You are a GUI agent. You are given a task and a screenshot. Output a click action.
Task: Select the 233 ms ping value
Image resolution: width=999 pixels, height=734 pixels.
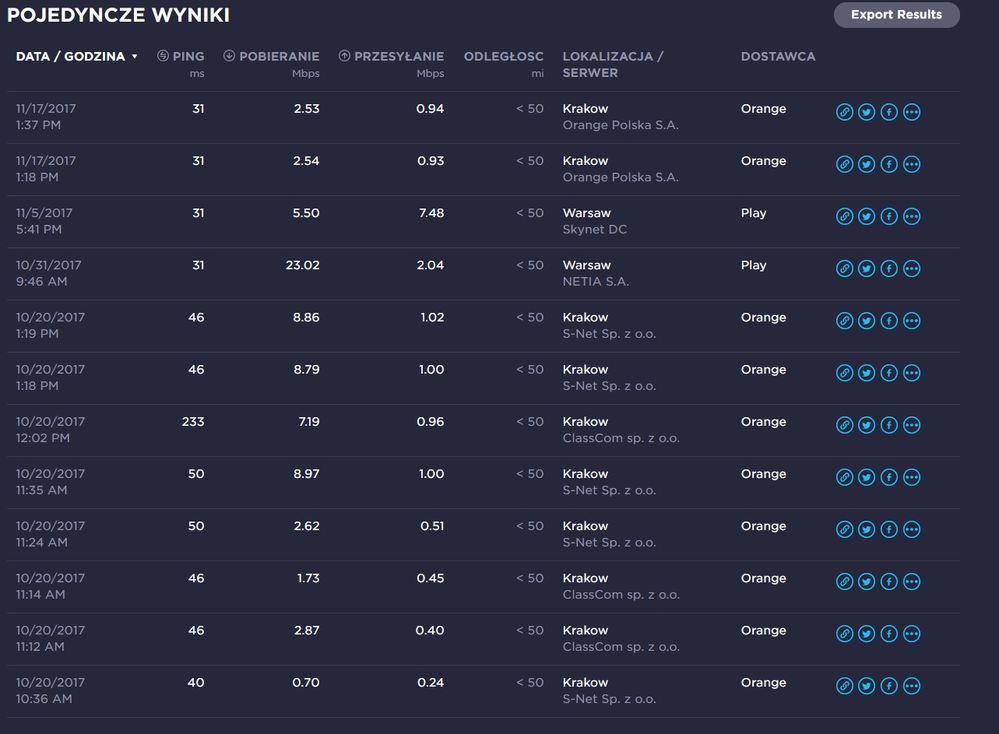pyautogui.click(x=193, y=422)
